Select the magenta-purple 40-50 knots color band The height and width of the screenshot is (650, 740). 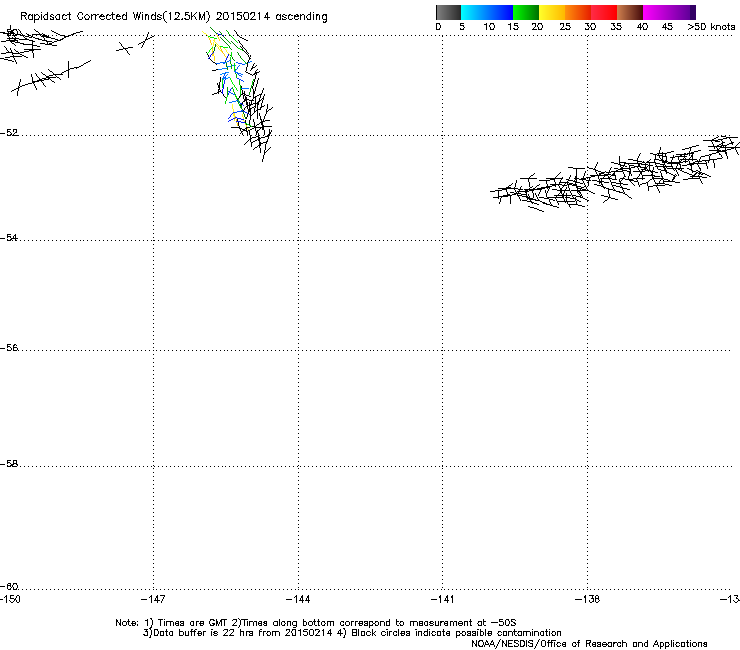669,12
